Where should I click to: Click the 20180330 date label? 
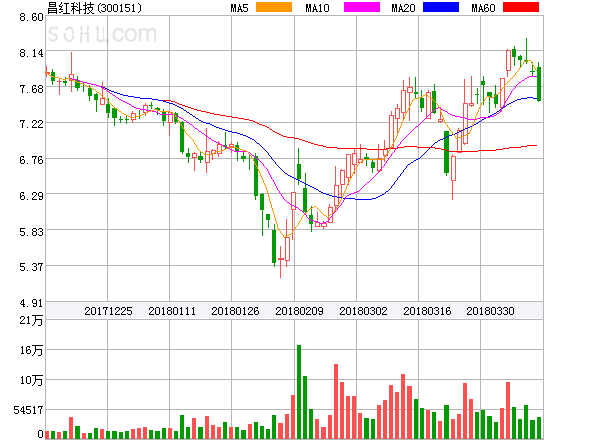coord(490,311)
